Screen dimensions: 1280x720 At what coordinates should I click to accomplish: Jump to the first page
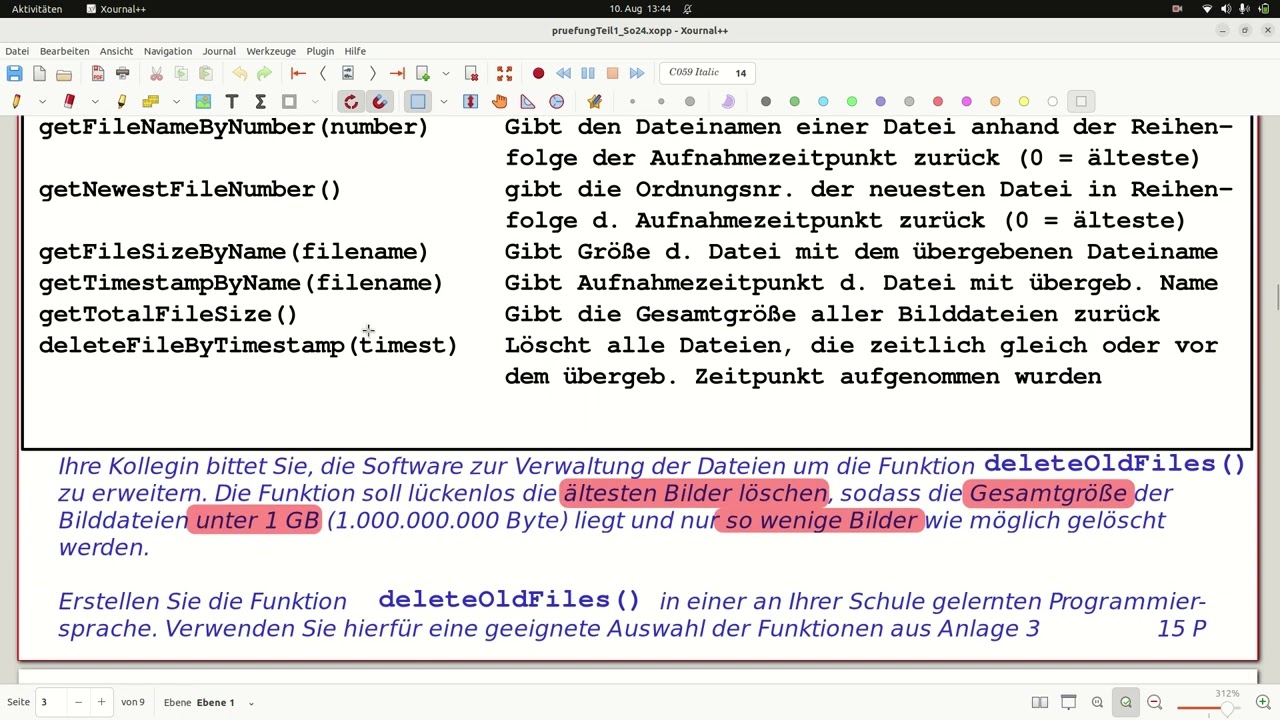pos(298,73)
